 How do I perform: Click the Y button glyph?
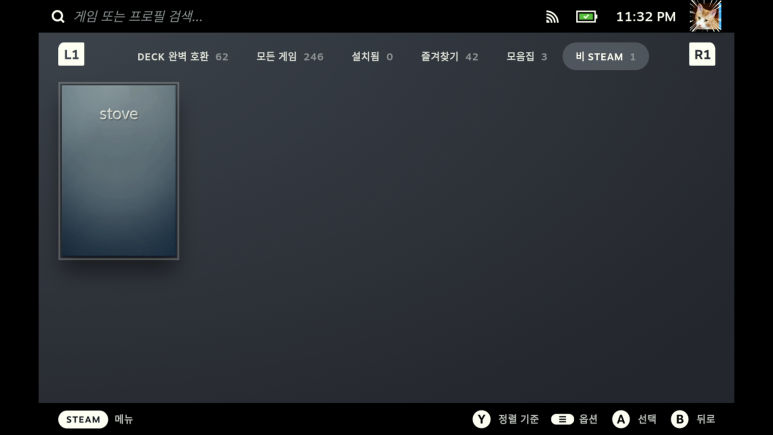[481, 419]
